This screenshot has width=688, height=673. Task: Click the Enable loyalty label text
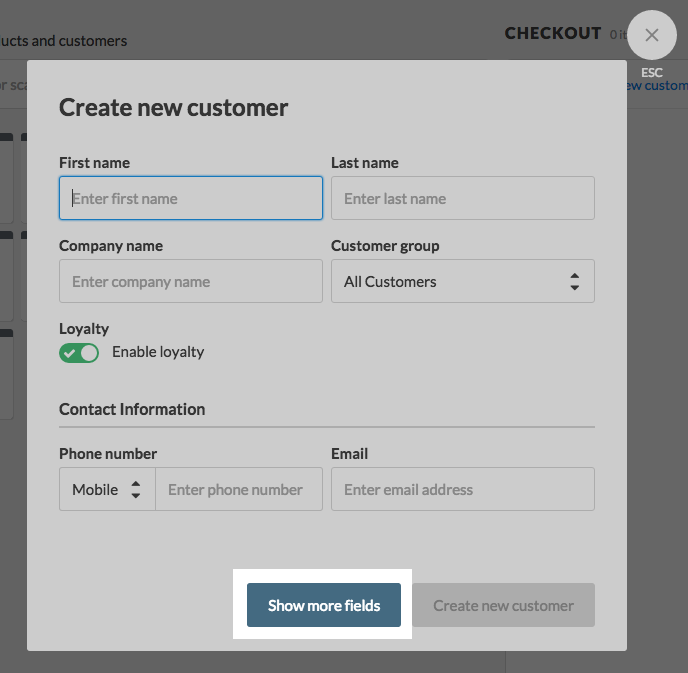(x=158, y=352)
